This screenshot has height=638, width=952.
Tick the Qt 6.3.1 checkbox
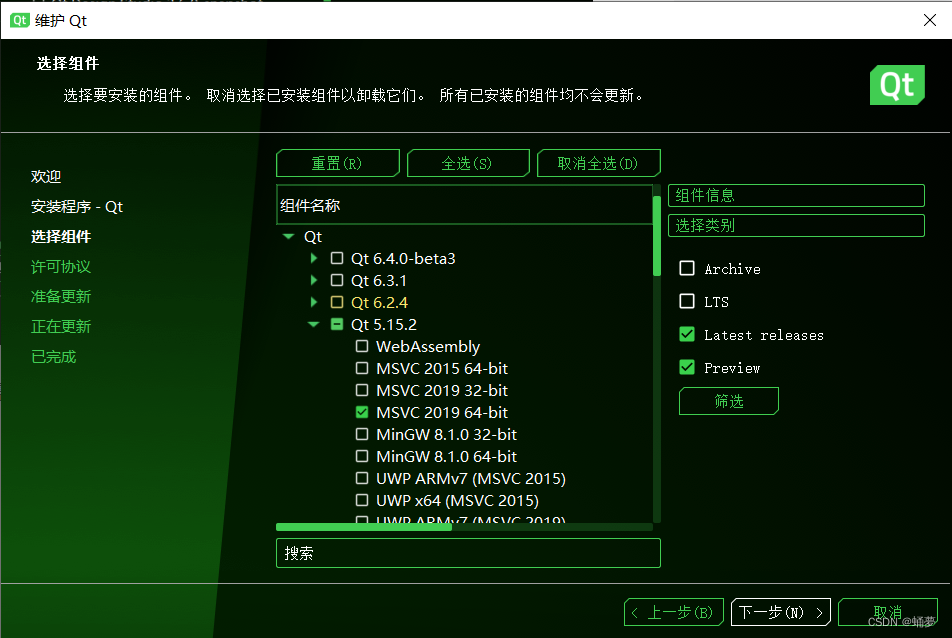click(337, 280)
